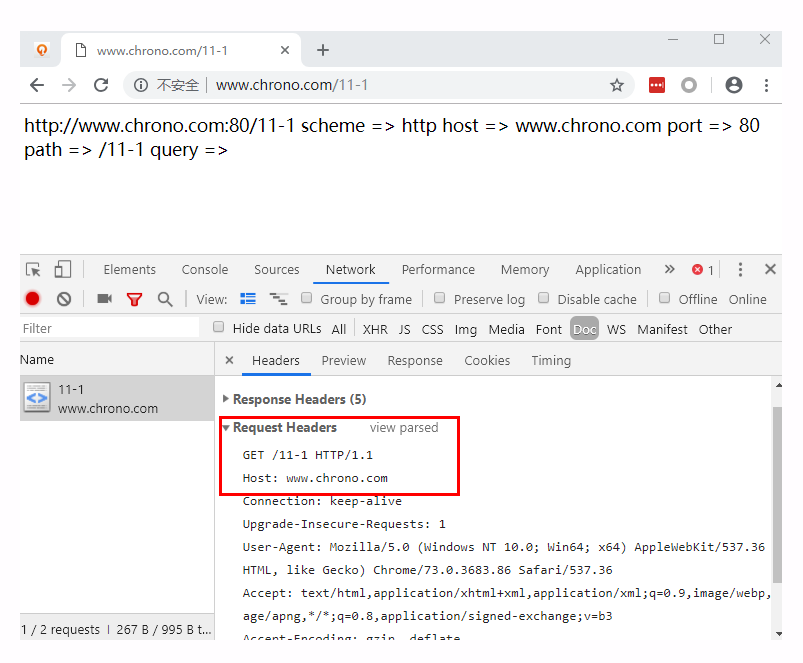Select the inspect element cursor icon

[x=33, y=269]
